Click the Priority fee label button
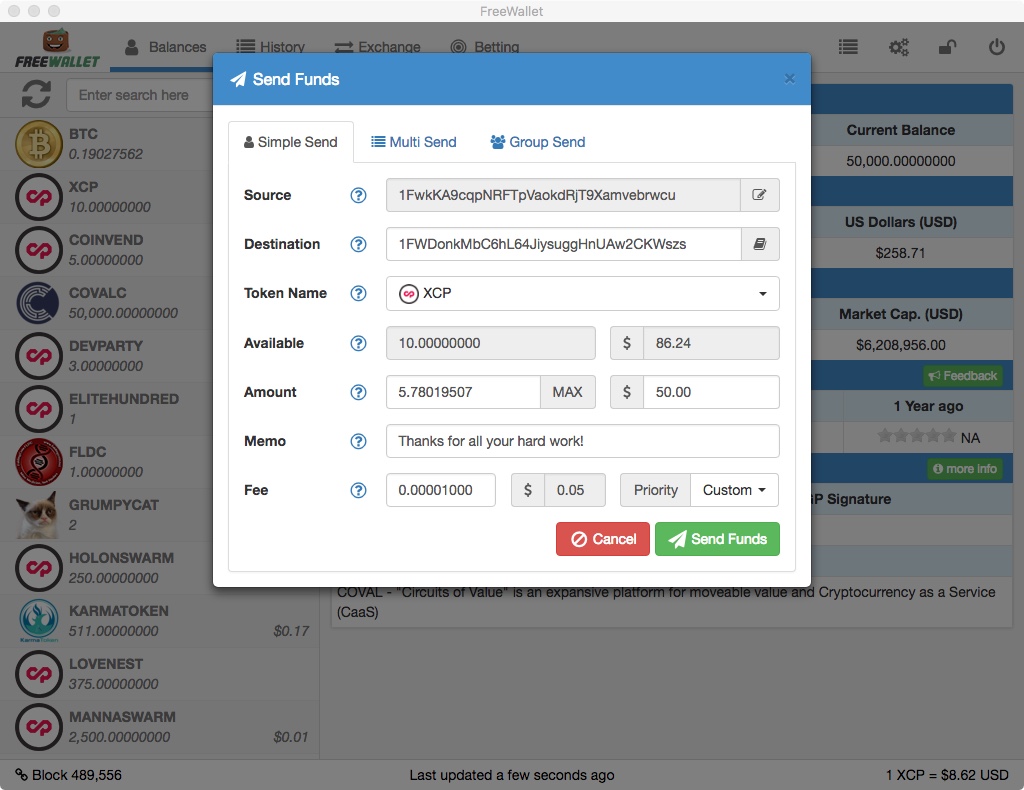Viewport: 1024px width, 790px height. pos(656,490)
